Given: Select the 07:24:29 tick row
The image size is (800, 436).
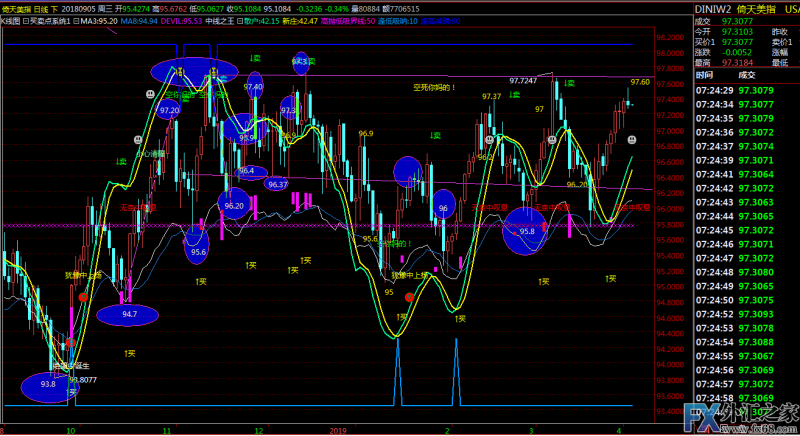Looking at the screenshot, I should pyautogui.click(x=744, y=89).
